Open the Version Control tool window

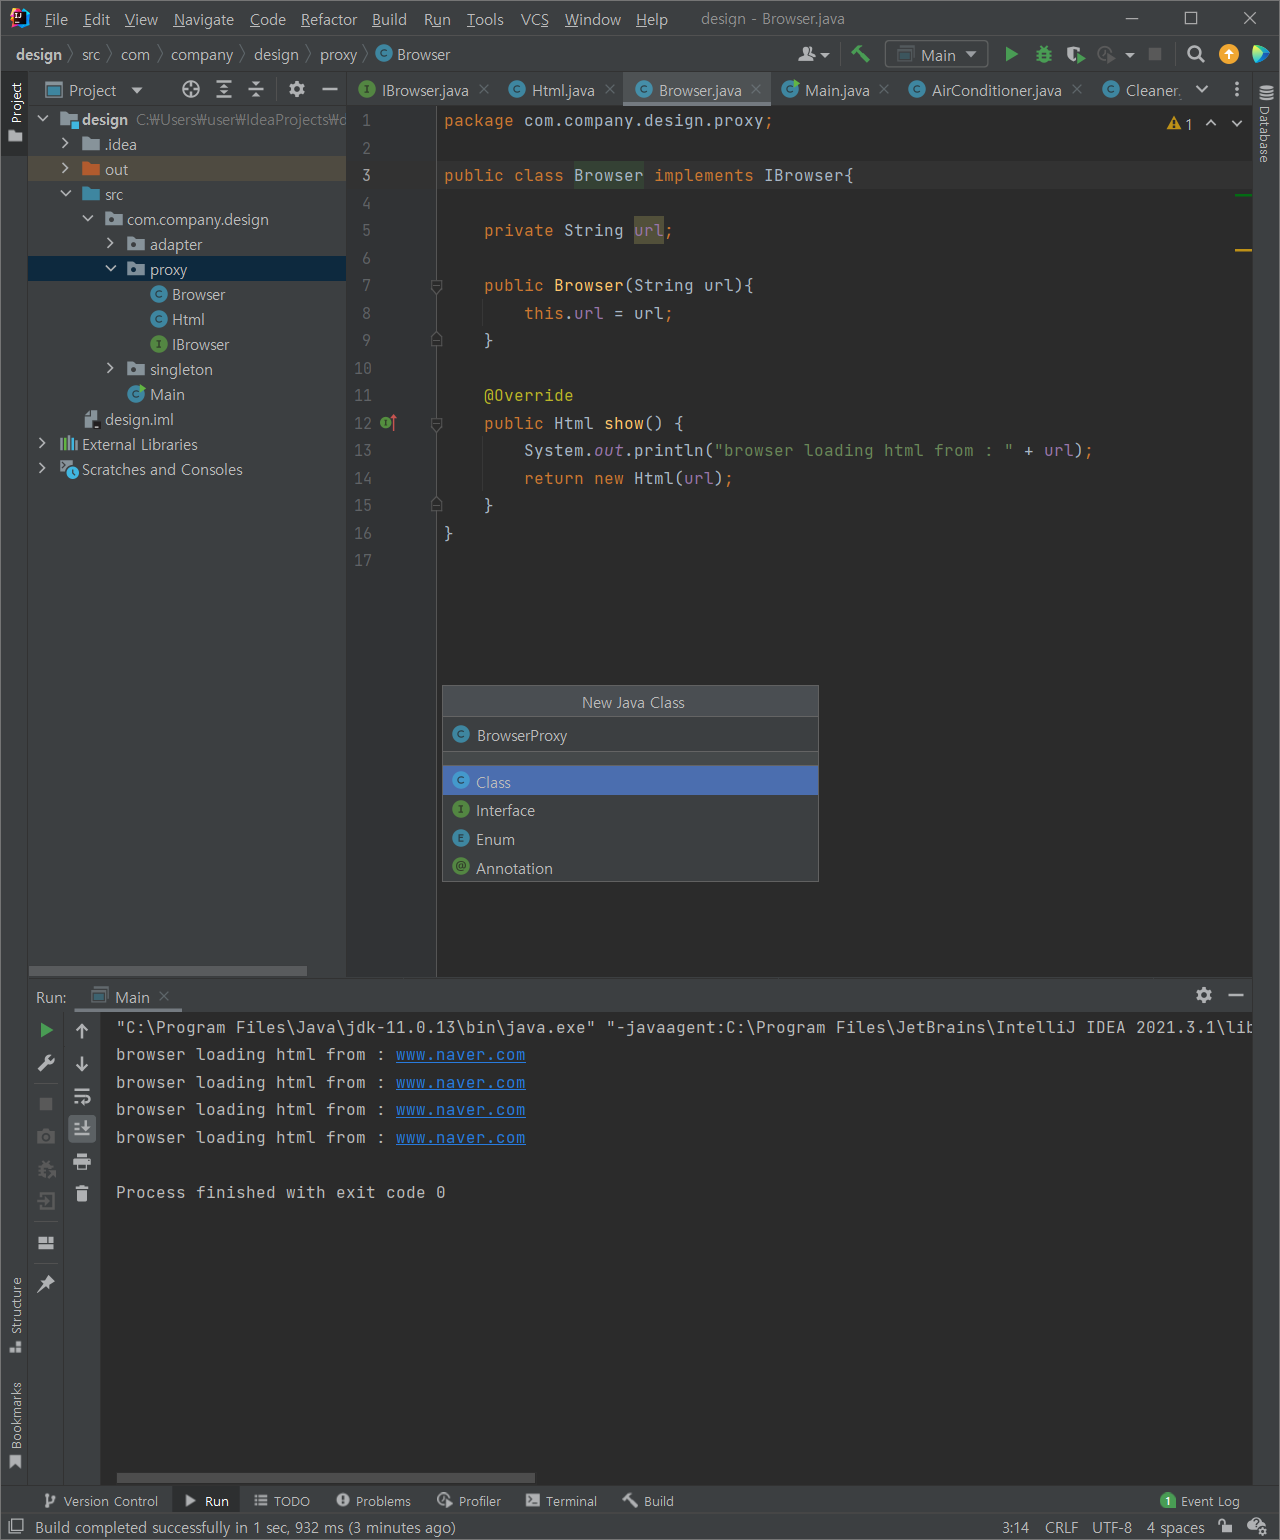101,1501
